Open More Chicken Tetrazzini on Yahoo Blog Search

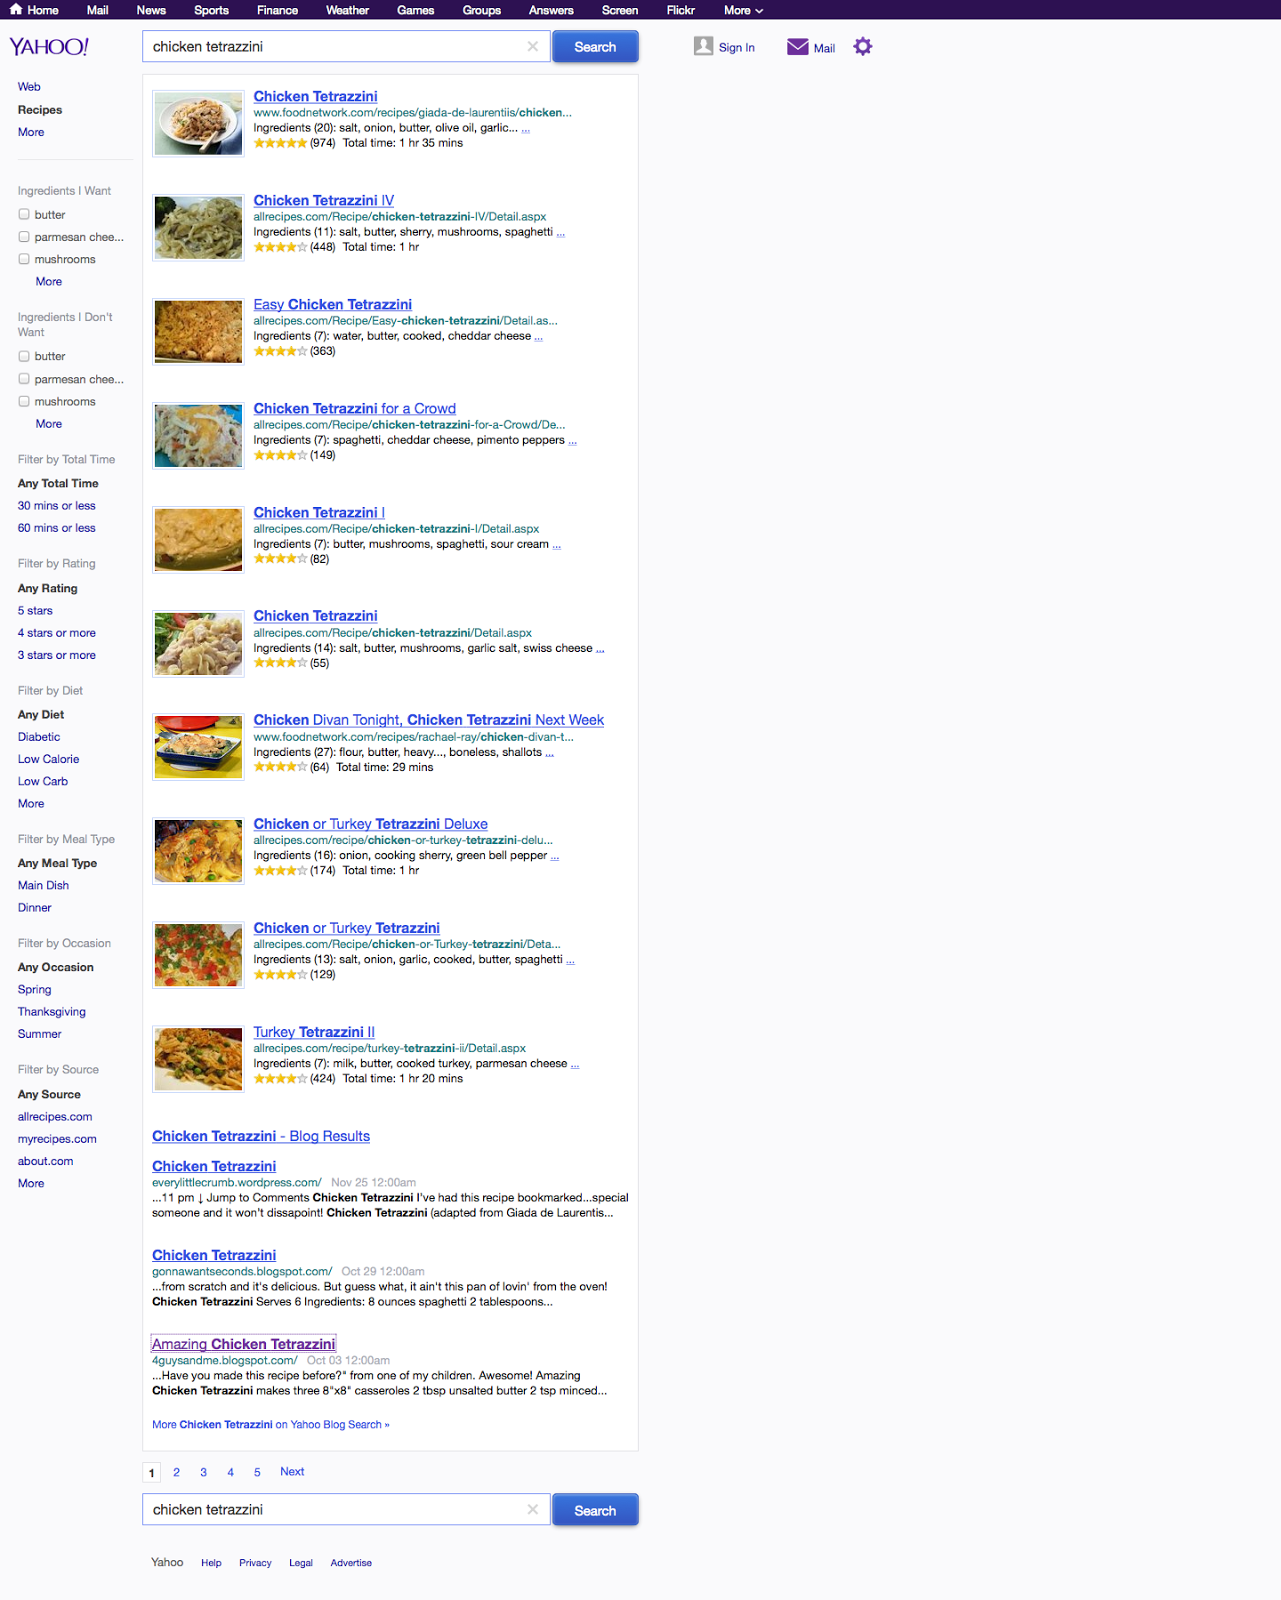(271, 1425)
